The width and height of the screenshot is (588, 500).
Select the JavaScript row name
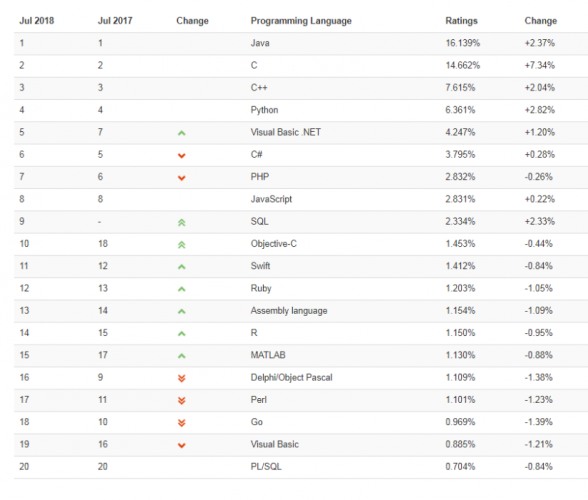pos(271,199)
